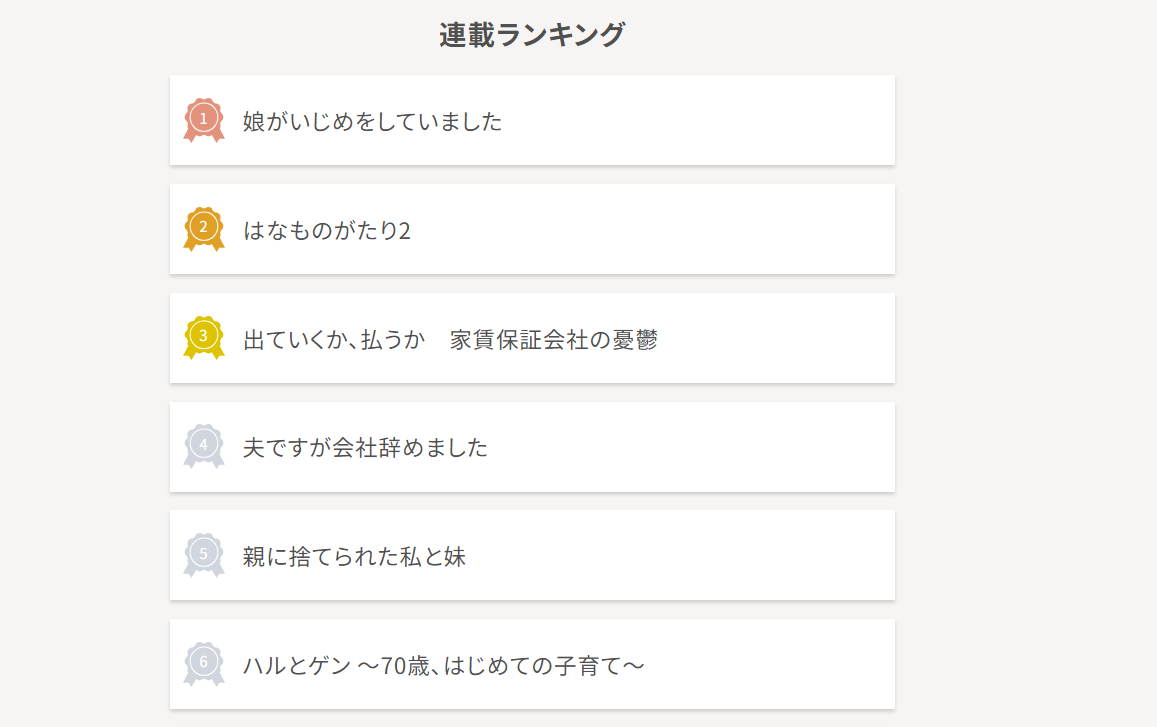Click the rank 5 gray medal badge
1157x727 pixels.
pos(204,555)
